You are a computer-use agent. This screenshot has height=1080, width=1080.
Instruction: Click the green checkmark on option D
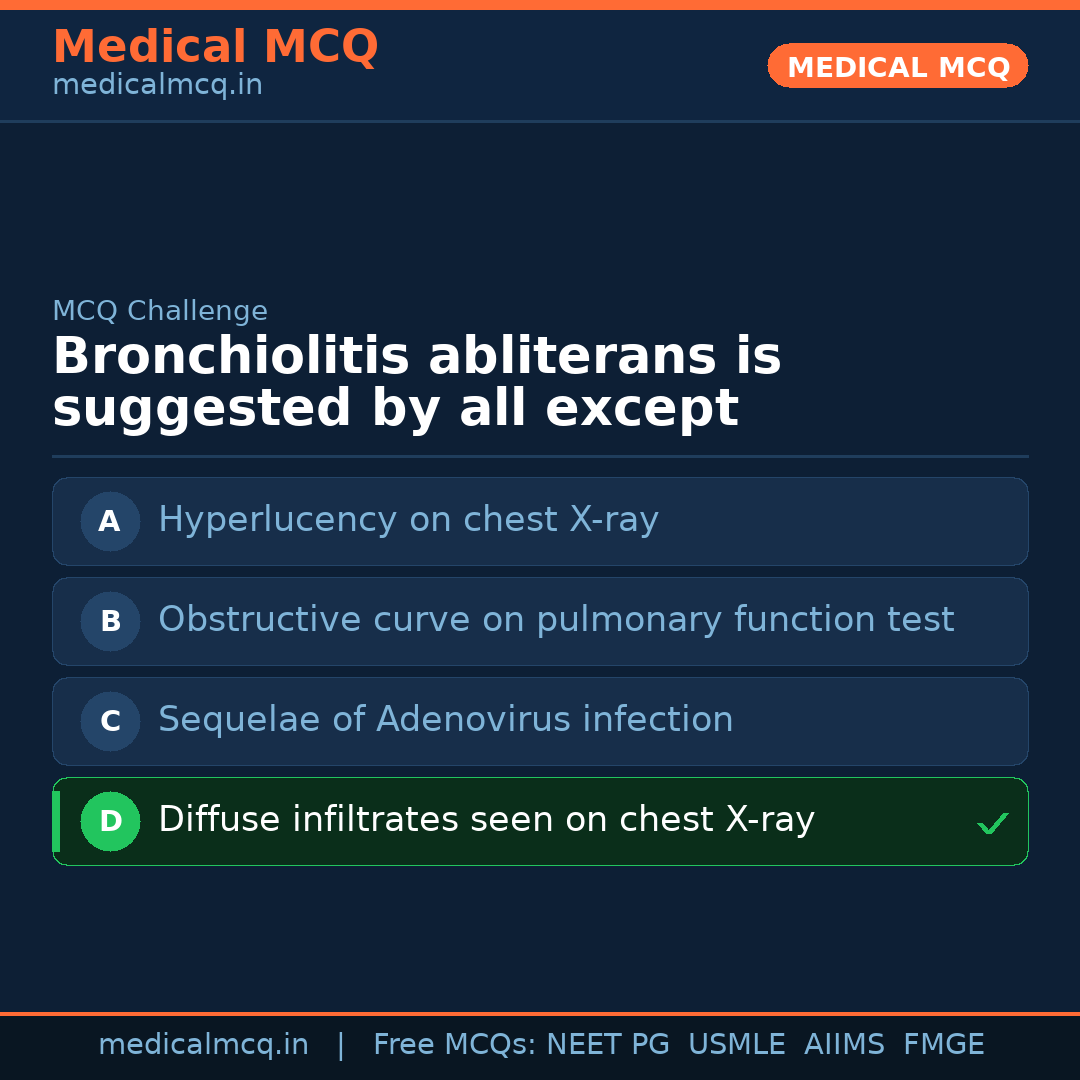992,824
